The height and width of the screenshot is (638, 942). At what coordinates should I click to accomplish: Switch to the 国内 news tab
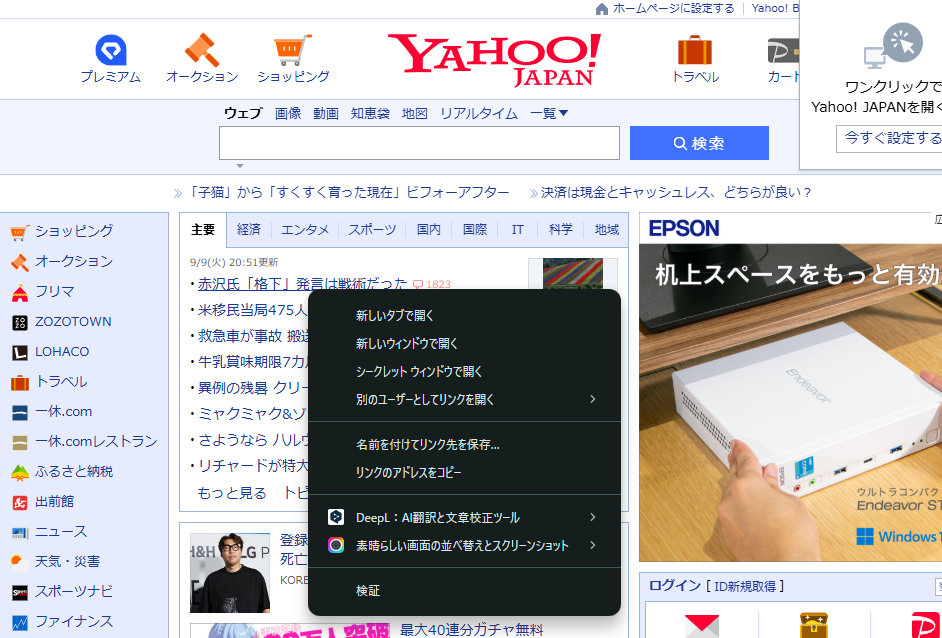pyautogui.click(x=429, y=229)
